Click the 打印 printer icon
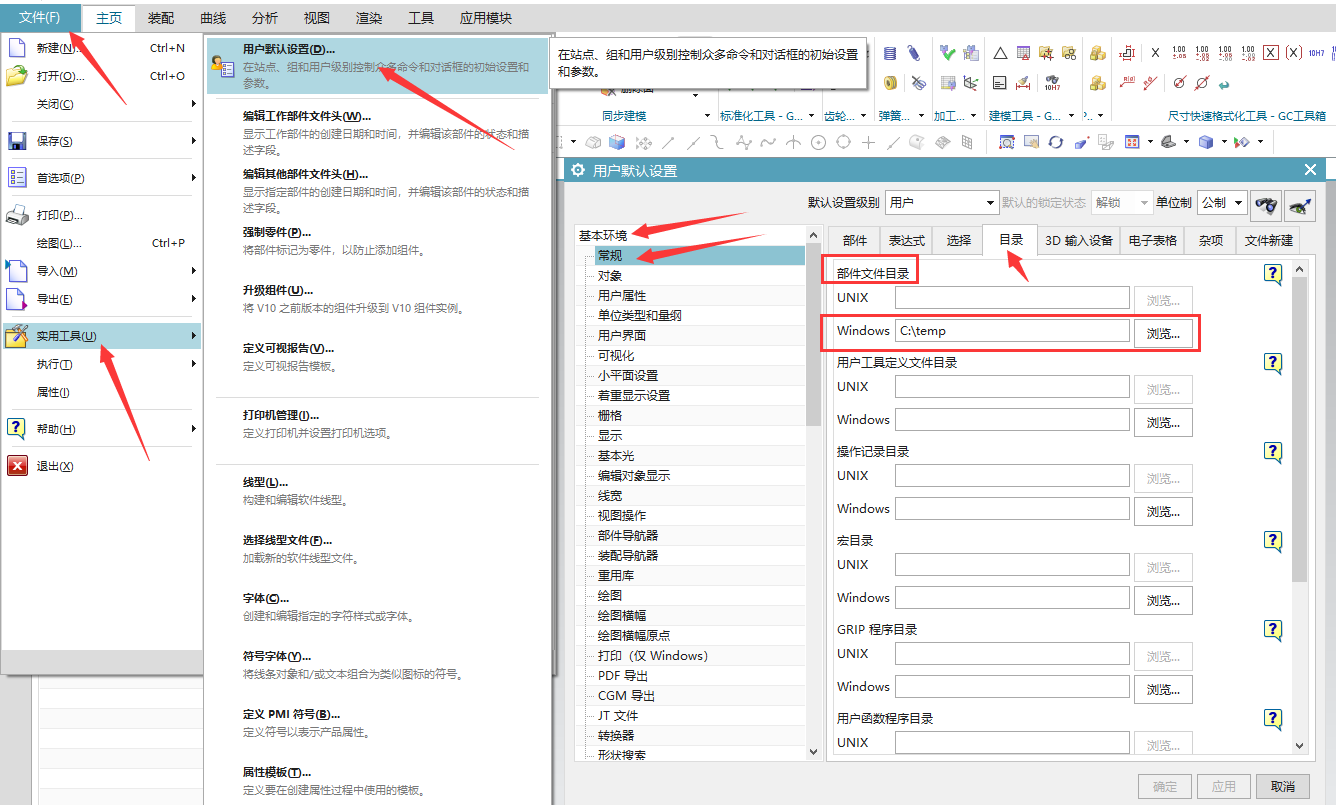Viewport: 1336px width, 805px height. coord(17,215)
